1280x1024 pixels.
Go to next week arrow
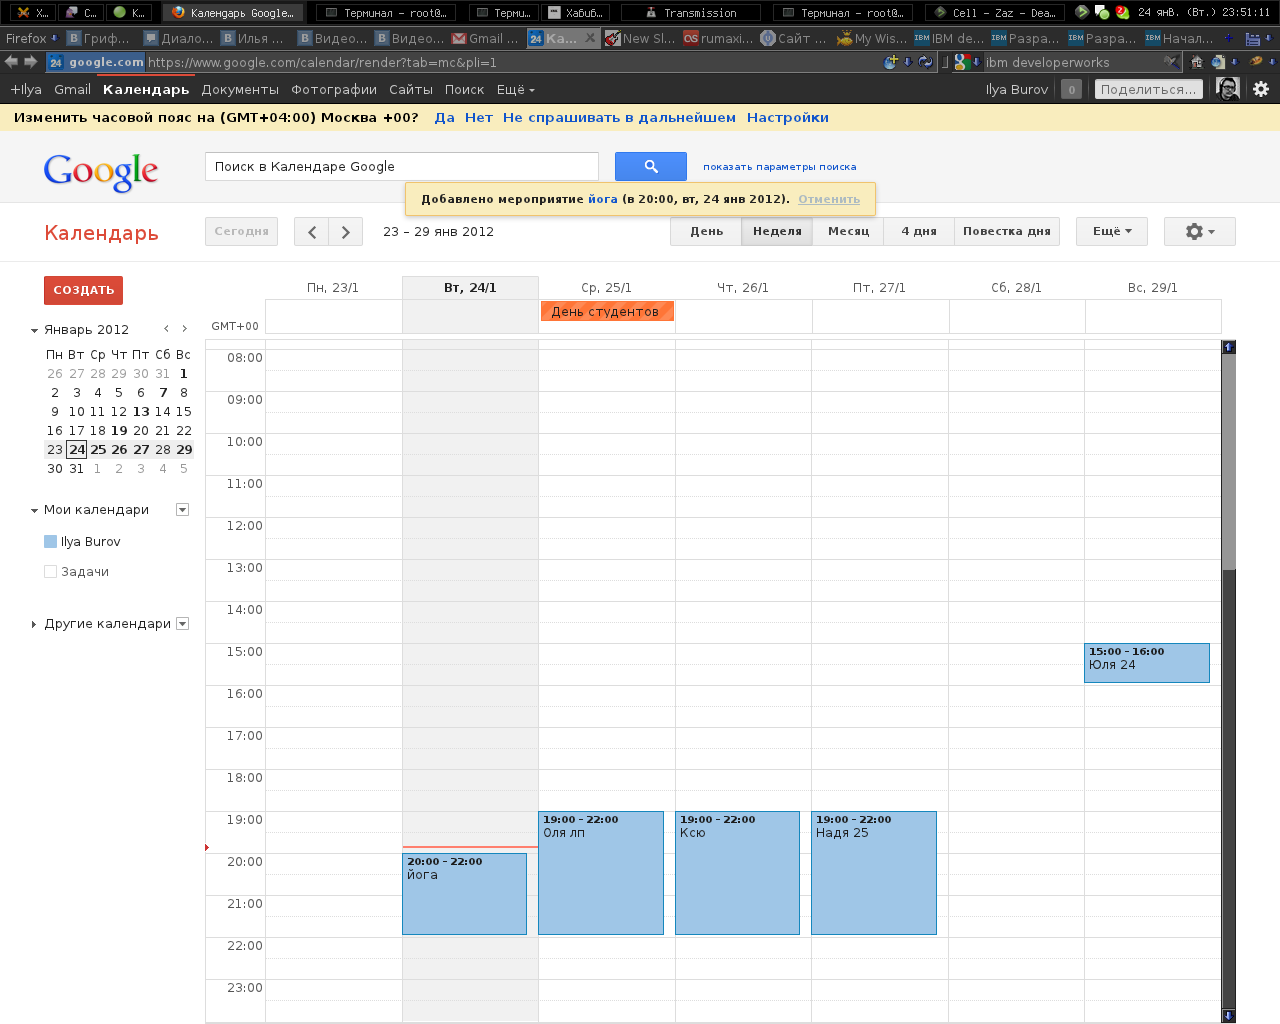[x=346, y=232]
